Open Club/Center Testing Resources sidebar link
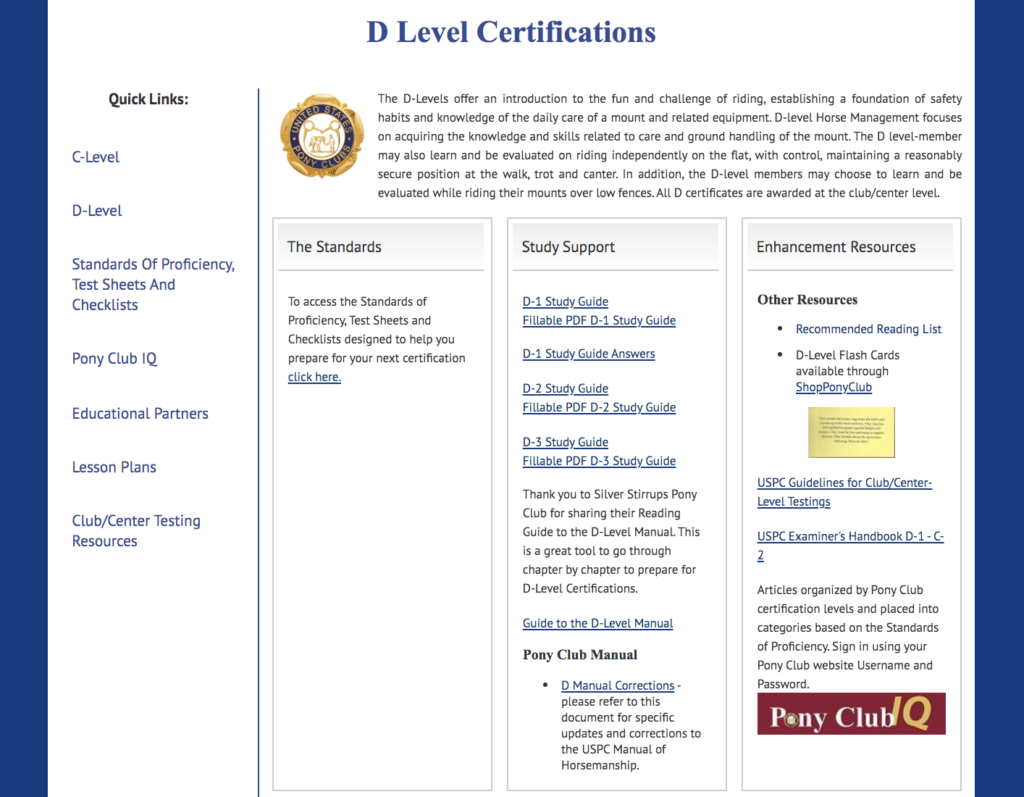This screenshot has height=797, width=1024. pos(136,530)
